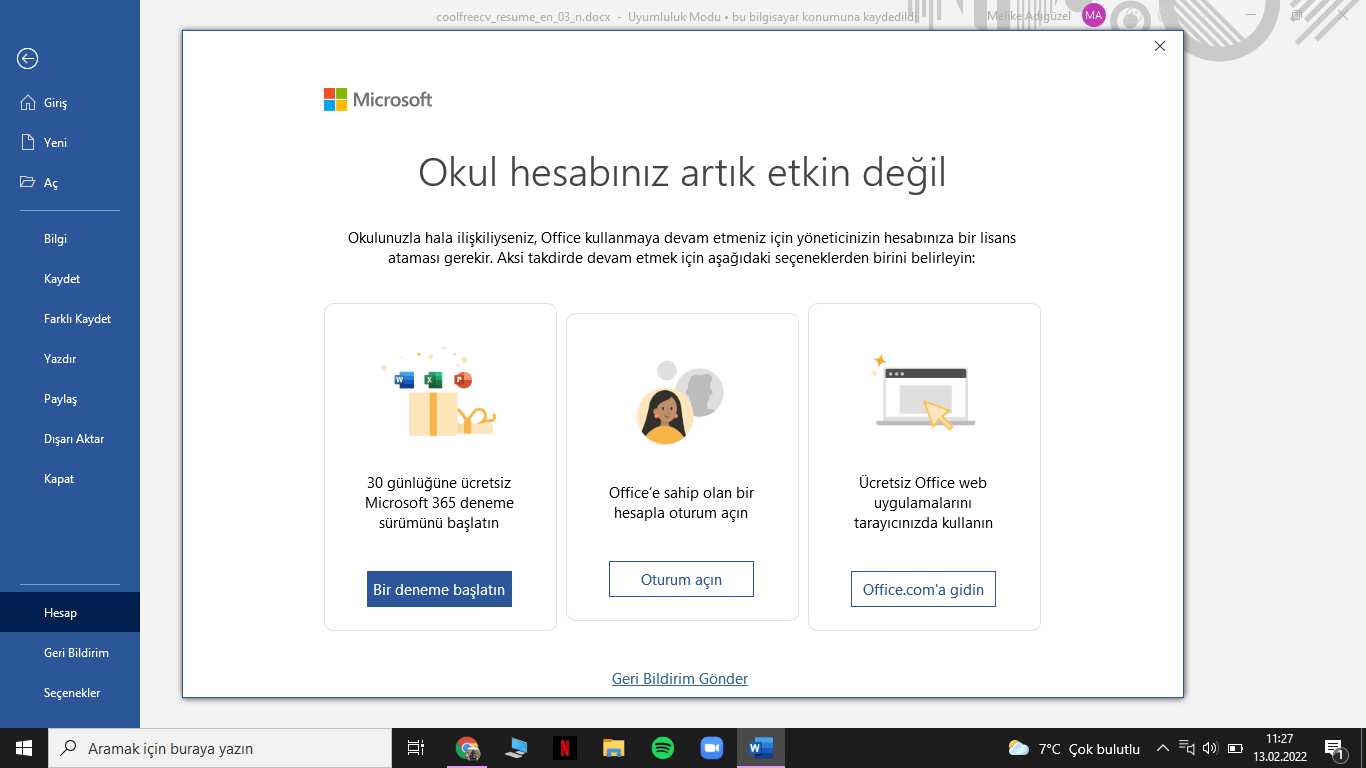This screenshot has height=768, width=1366.
Task: Select Paylaş in the sidebar
Action: (x=70, y=399)
